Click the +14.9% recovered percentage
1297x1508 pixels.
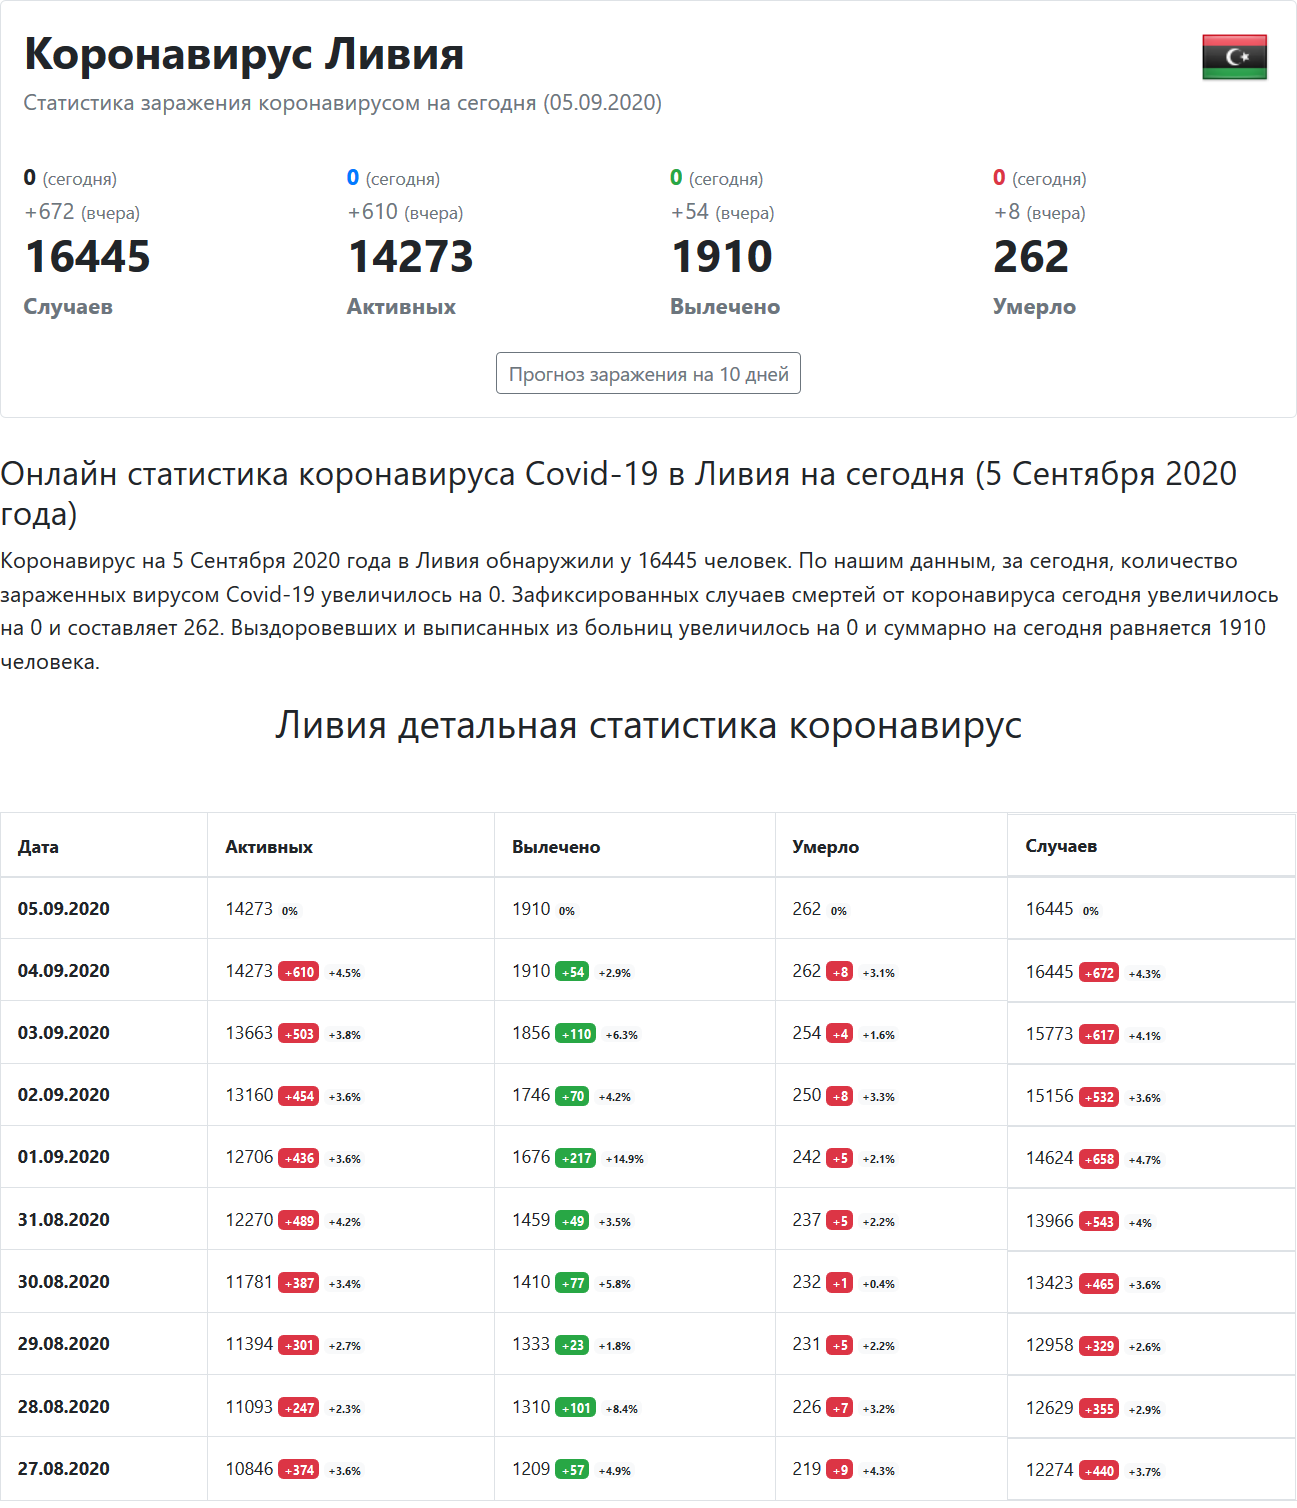click(625, 1159)
